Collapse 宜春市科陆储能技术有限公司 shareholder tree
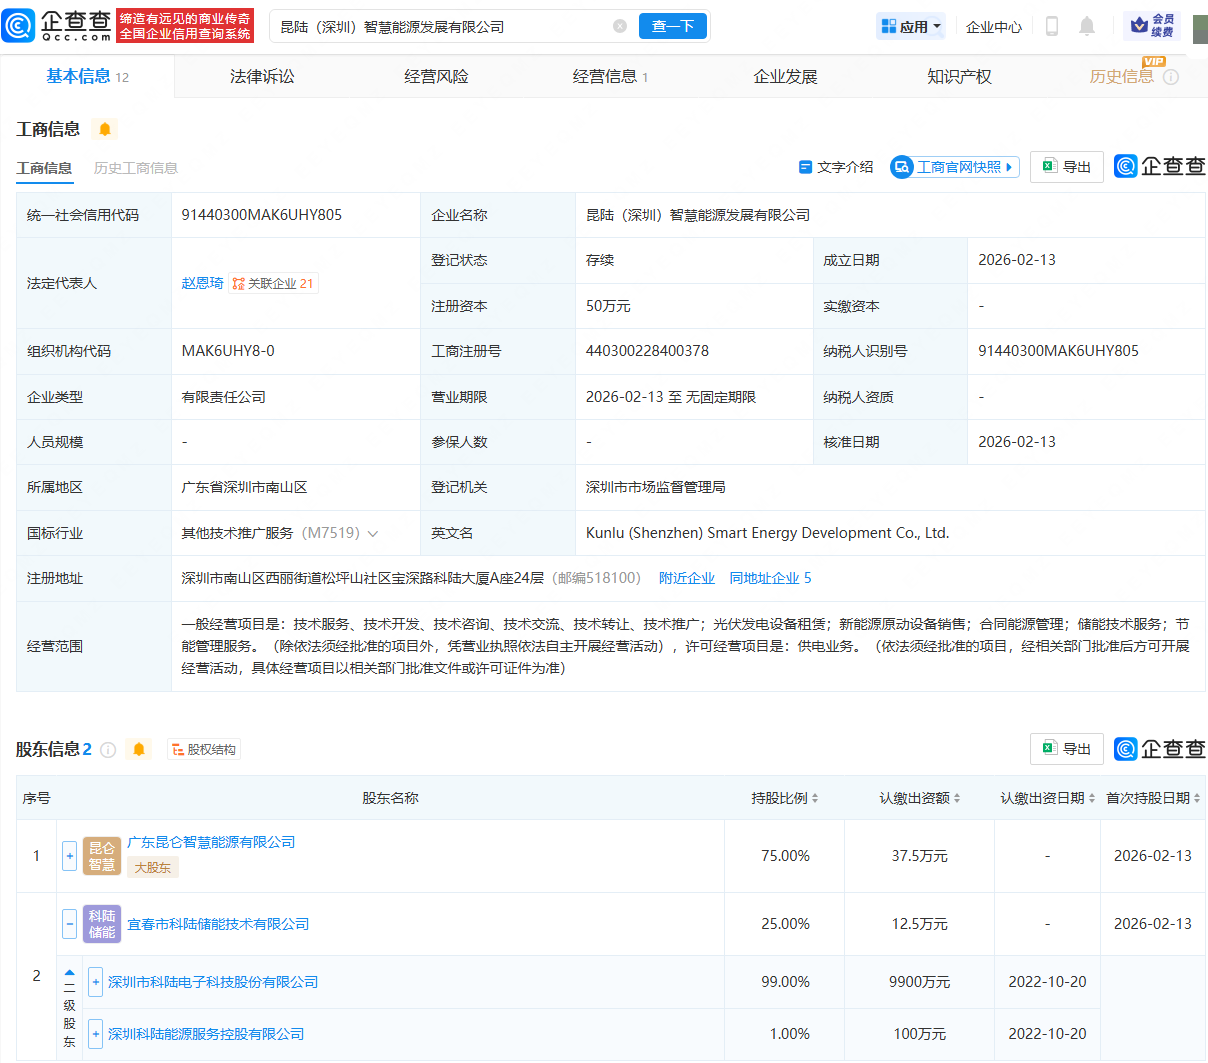The height and width of the screenshot is (1063, 1208). click(x=69, y=923)
